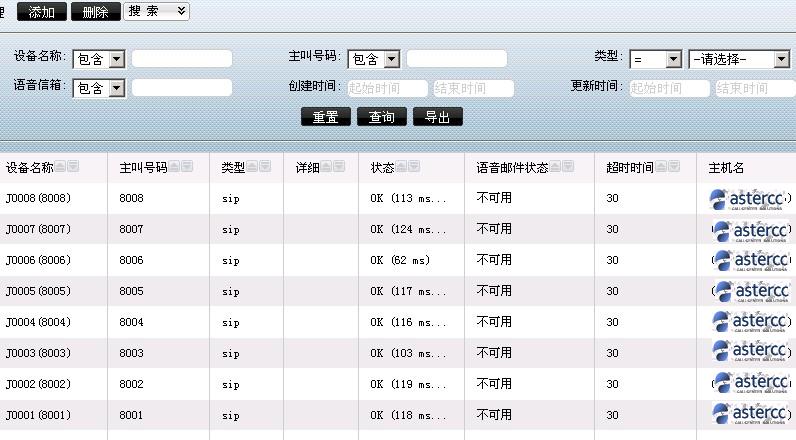The width and height of the screenshot is (796, 440).
Task: Click the astercc logo in row J0008
Action: click(x=749, y=199)
